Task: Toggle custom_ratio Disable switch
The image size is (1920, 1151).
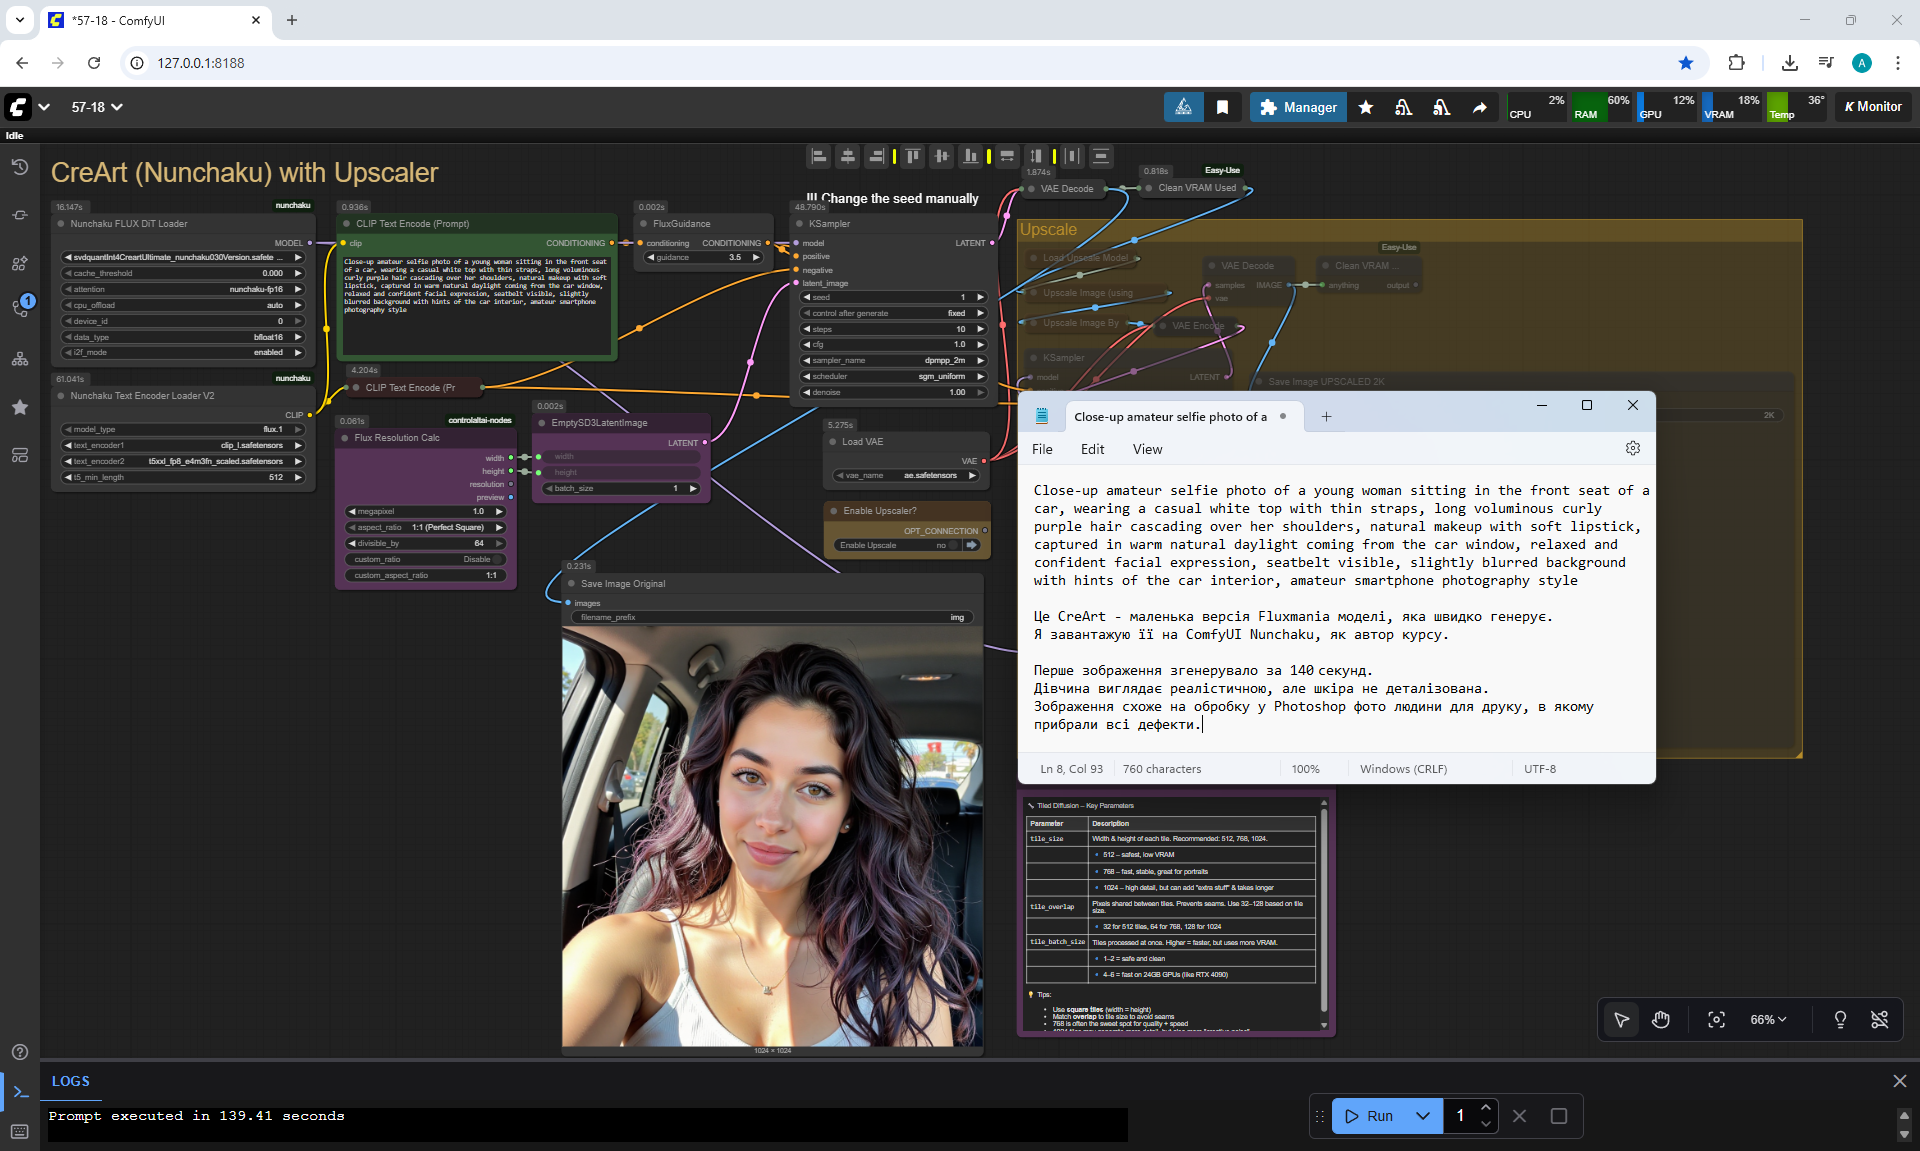Action: click(x=497, y=559)
